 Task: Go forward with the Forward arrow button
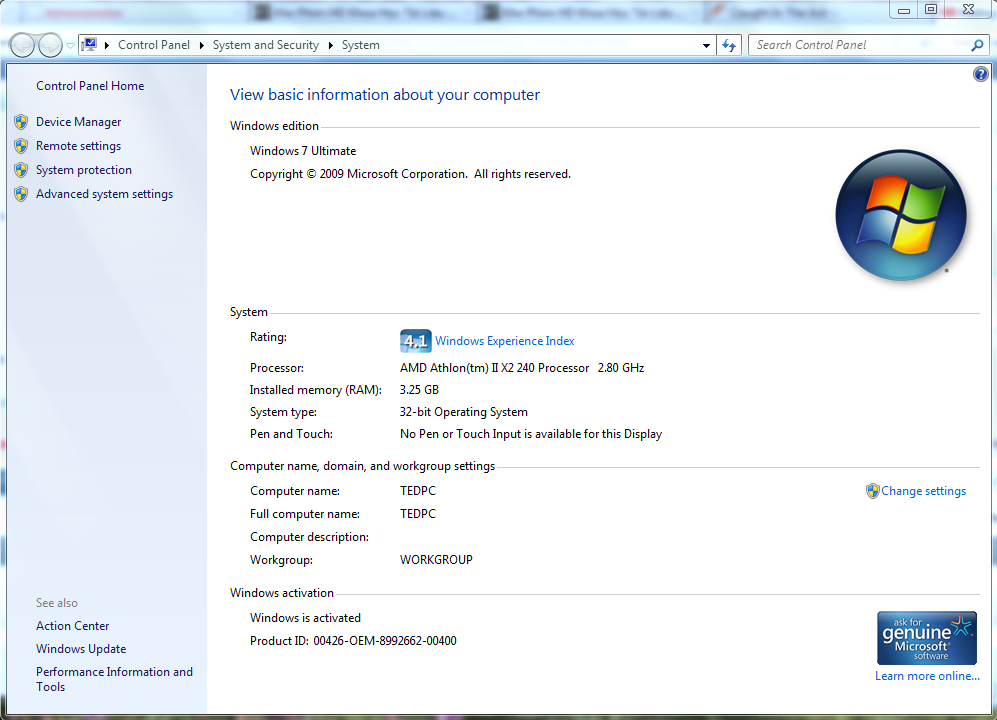click(x=50, y=45)
